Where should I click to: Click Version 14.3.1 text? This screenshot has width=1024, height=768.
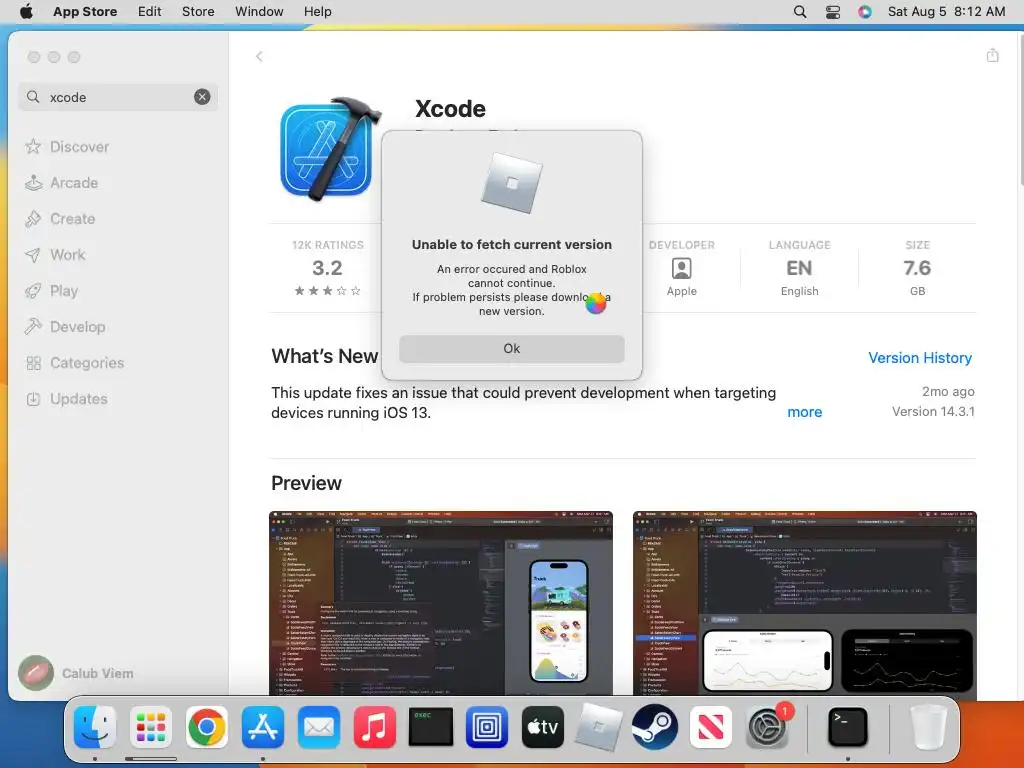[x=933, y=411]
